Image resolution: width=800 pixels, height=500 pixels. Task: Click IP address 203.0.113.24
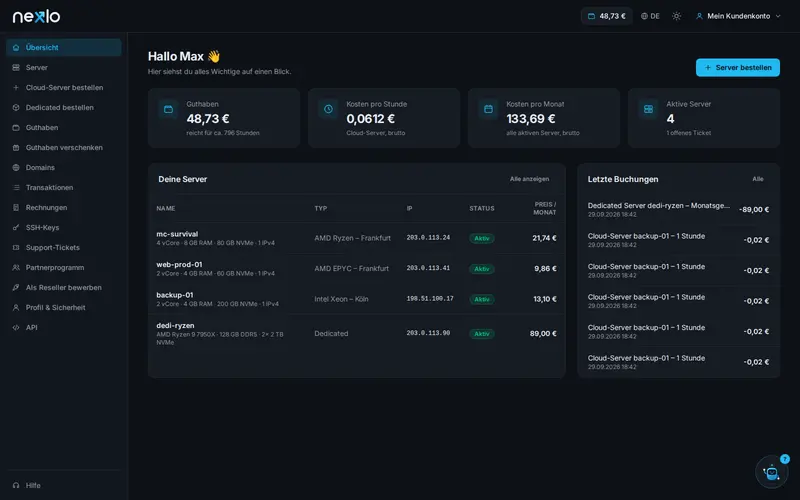(x=428, y=238)
